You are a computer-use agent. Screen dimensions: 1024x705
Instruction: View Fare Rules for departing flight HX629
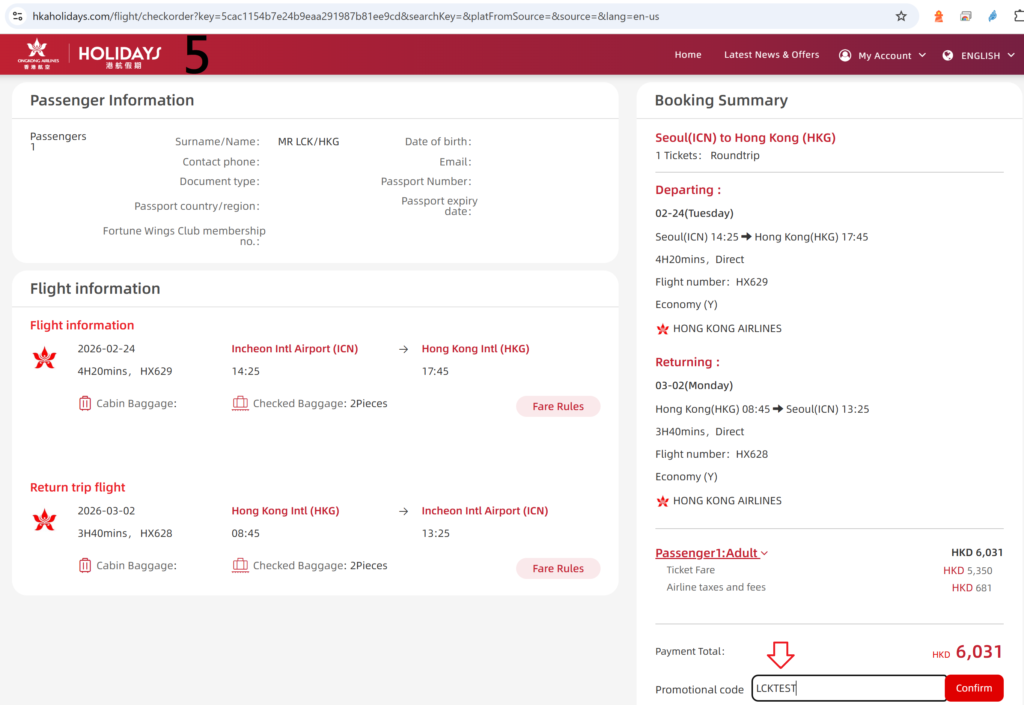point(558,406)
